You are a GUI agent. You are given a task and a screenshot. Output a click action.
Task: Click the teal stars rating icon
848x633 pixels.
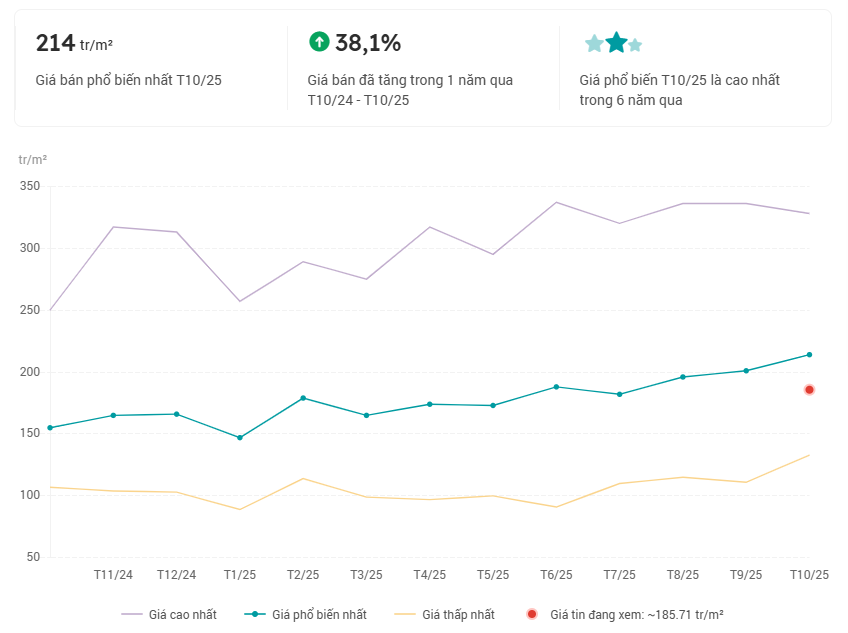tap(613, 43)
